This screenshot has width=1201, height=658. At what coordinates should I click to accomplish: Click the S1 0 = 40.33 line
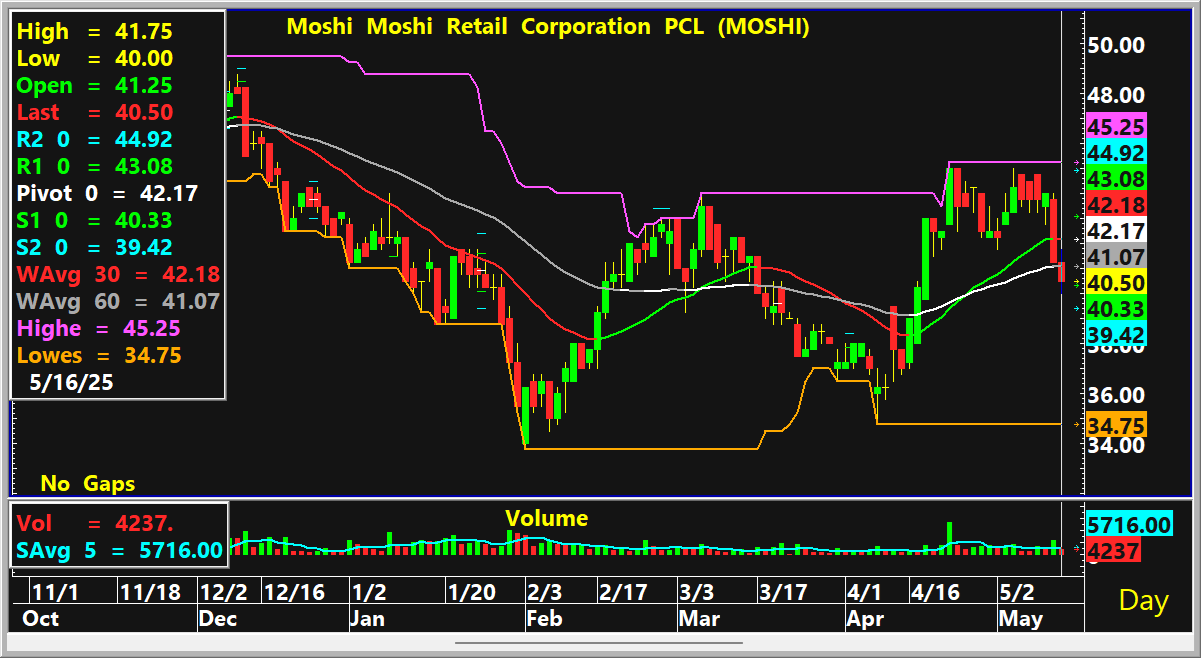[x=94, y=220]
